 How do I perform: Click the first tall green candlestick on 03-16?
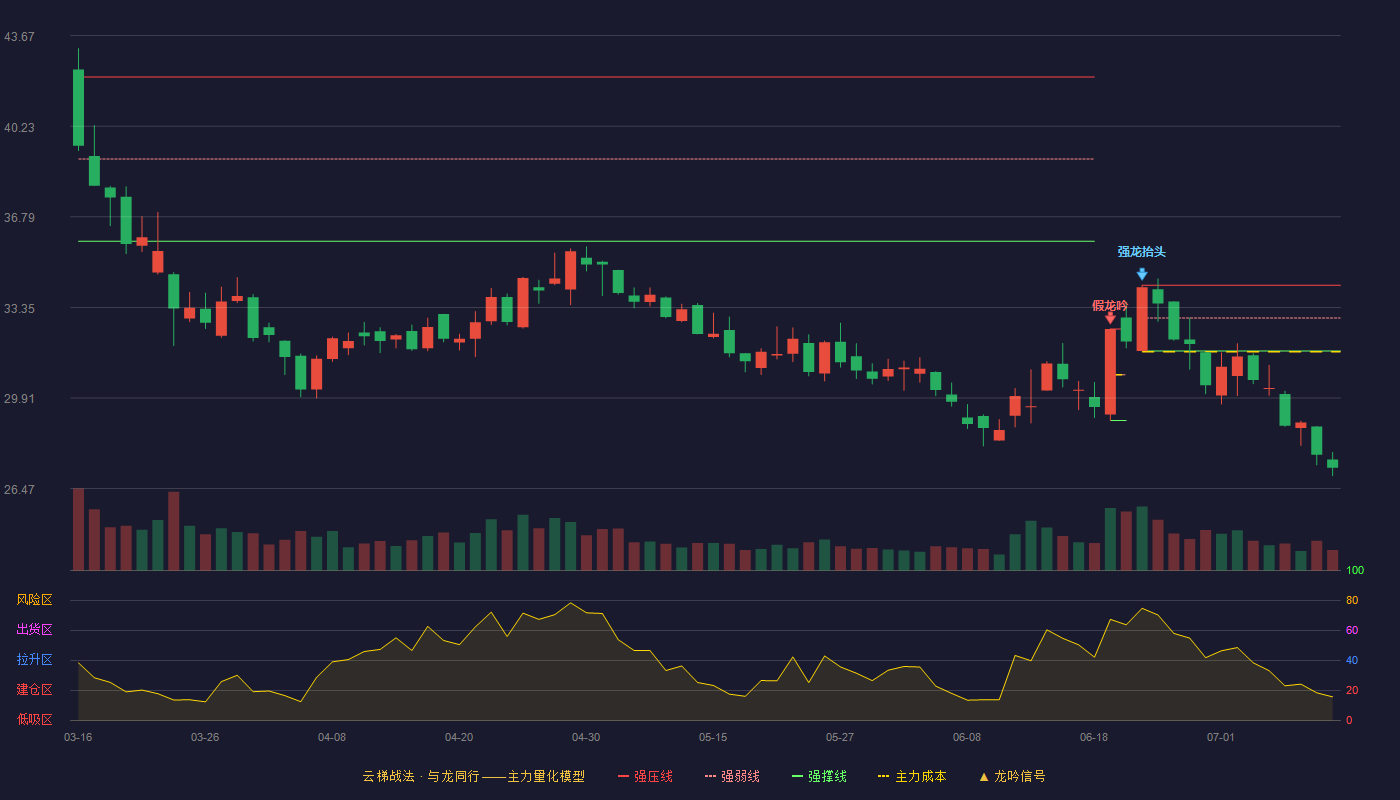(78, 107)
